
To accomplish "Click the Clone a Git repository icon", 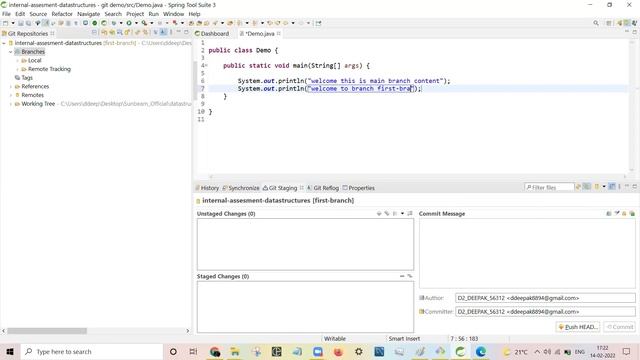I will click(112, 32).
